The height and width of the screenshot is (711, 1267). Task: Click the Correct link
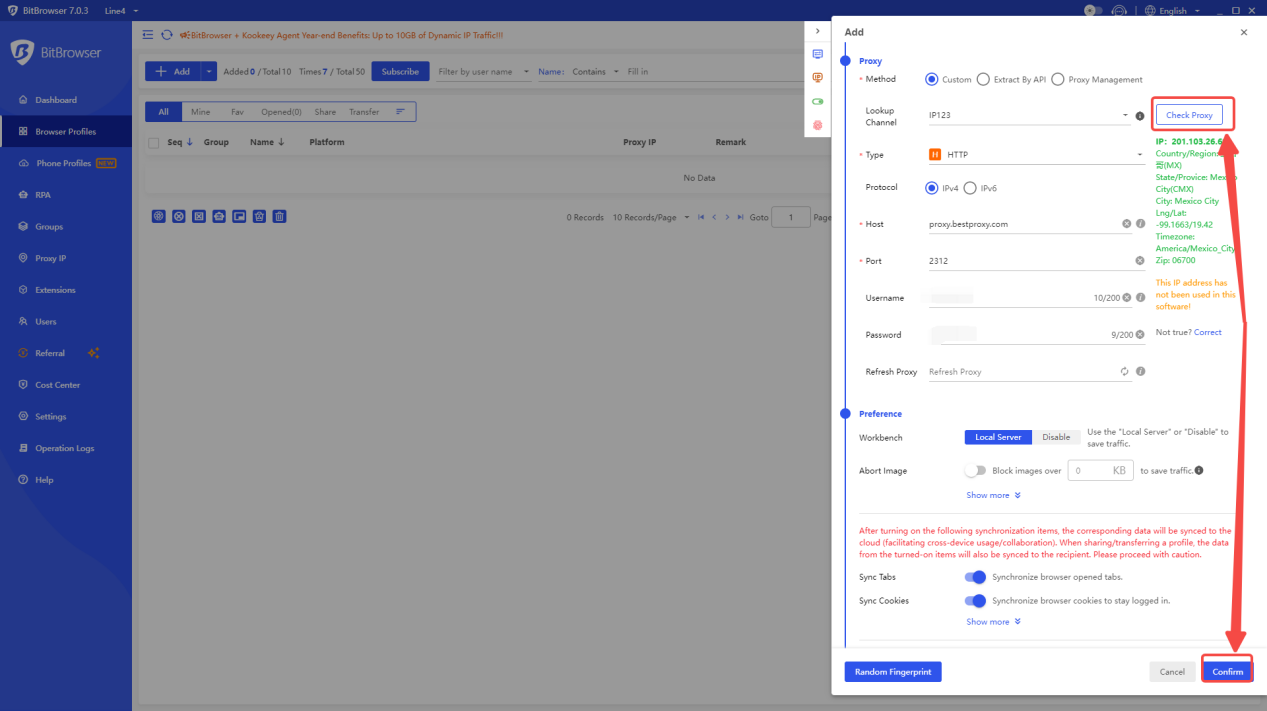pos(1208,332)
